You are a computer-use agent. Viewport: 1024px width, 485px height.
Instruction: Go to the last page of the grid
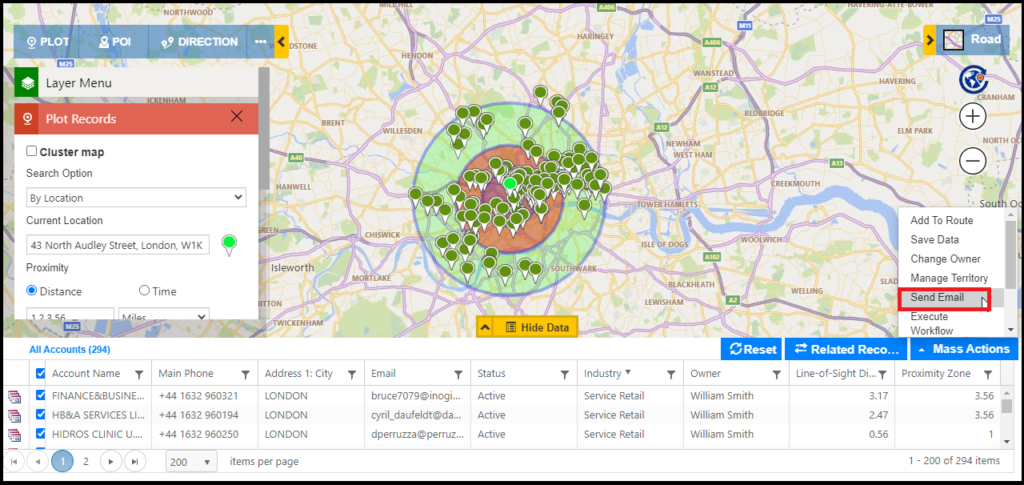coord(134,461)
